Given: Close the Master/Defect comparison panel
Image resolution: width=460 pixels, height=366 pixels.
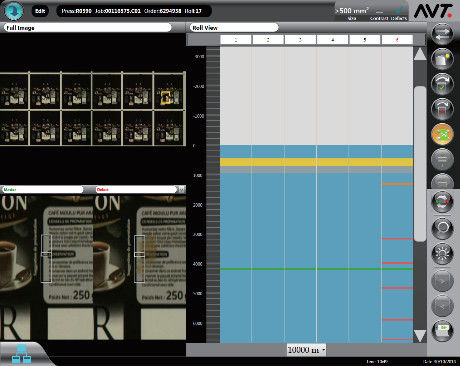Looking at the screenshot, I should pos(181,189).
